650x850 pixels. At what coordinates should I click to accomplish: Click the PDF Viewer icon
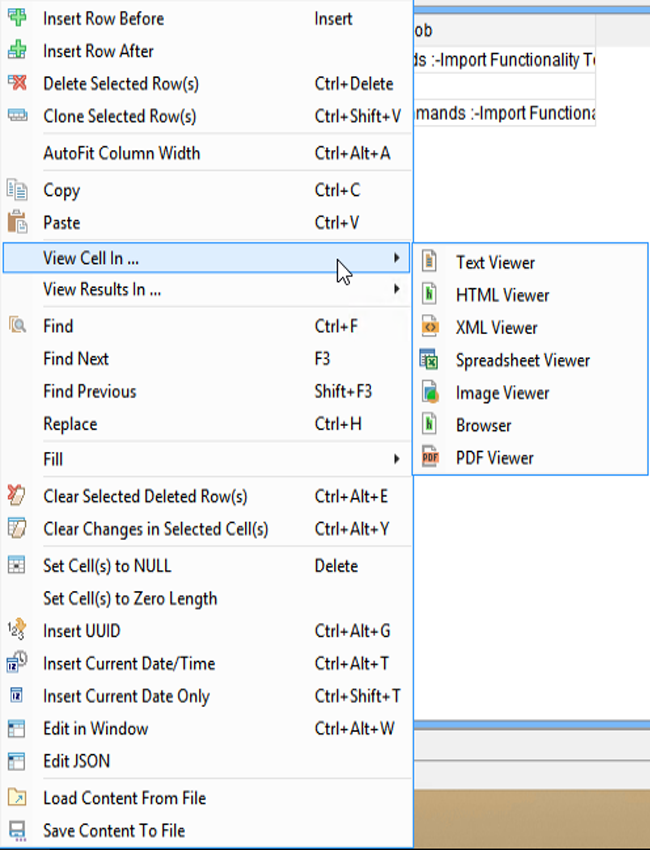pyautogui.click(x=430, y=458)
